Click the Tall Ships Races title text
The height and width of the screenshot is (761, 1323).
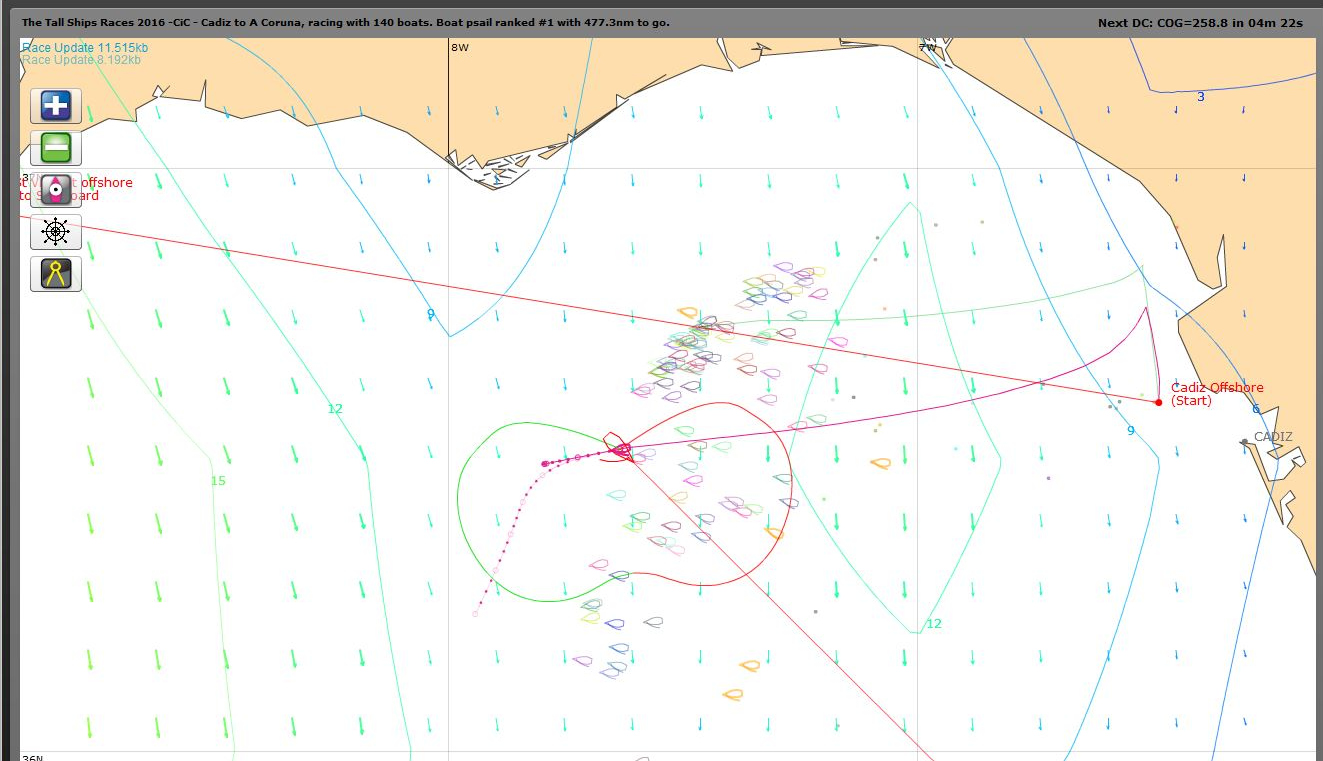[346, 22]
